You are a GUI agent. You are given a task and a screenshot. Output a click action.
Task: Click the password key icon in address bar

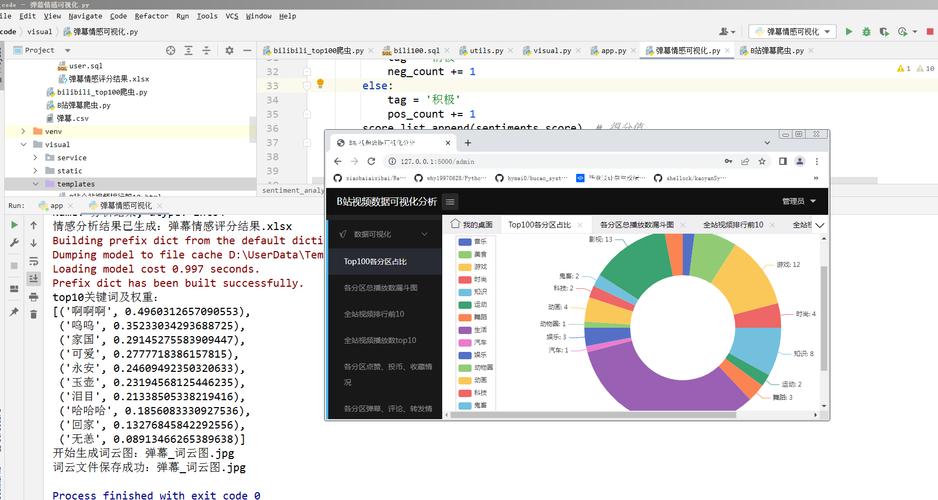point(728,161)
